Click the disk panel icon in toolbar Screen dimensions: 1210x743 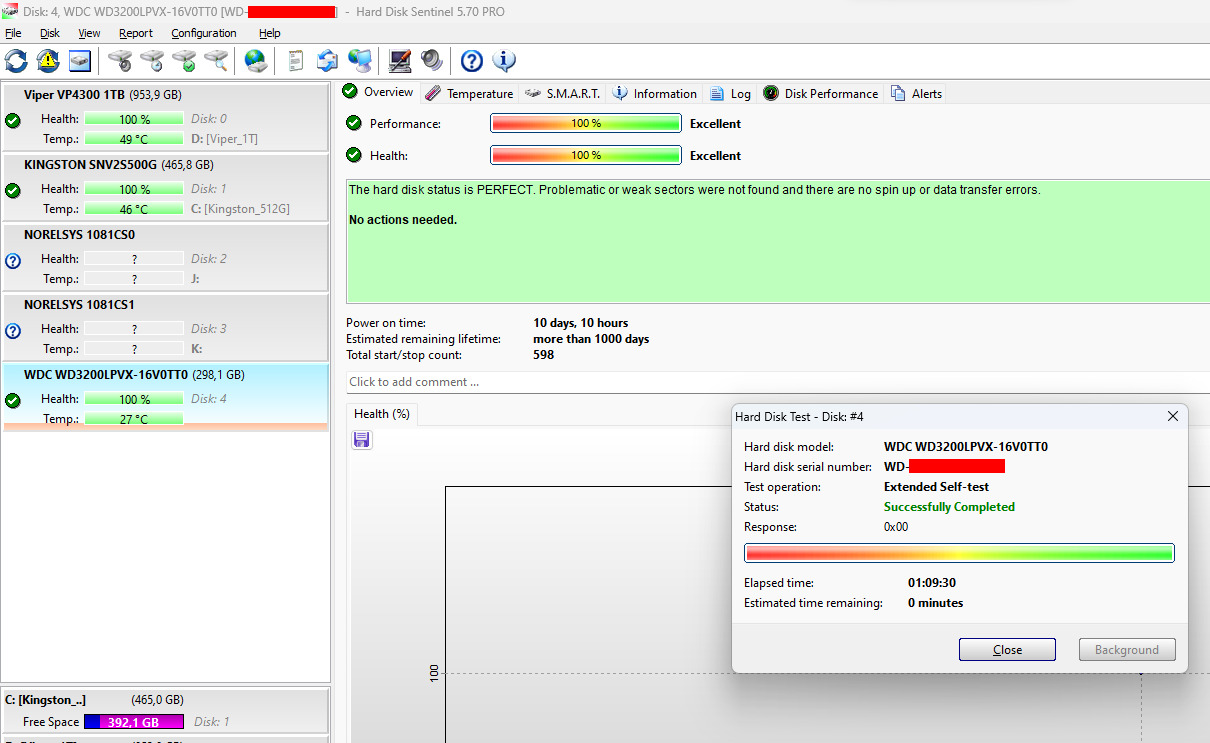[80, 61]
